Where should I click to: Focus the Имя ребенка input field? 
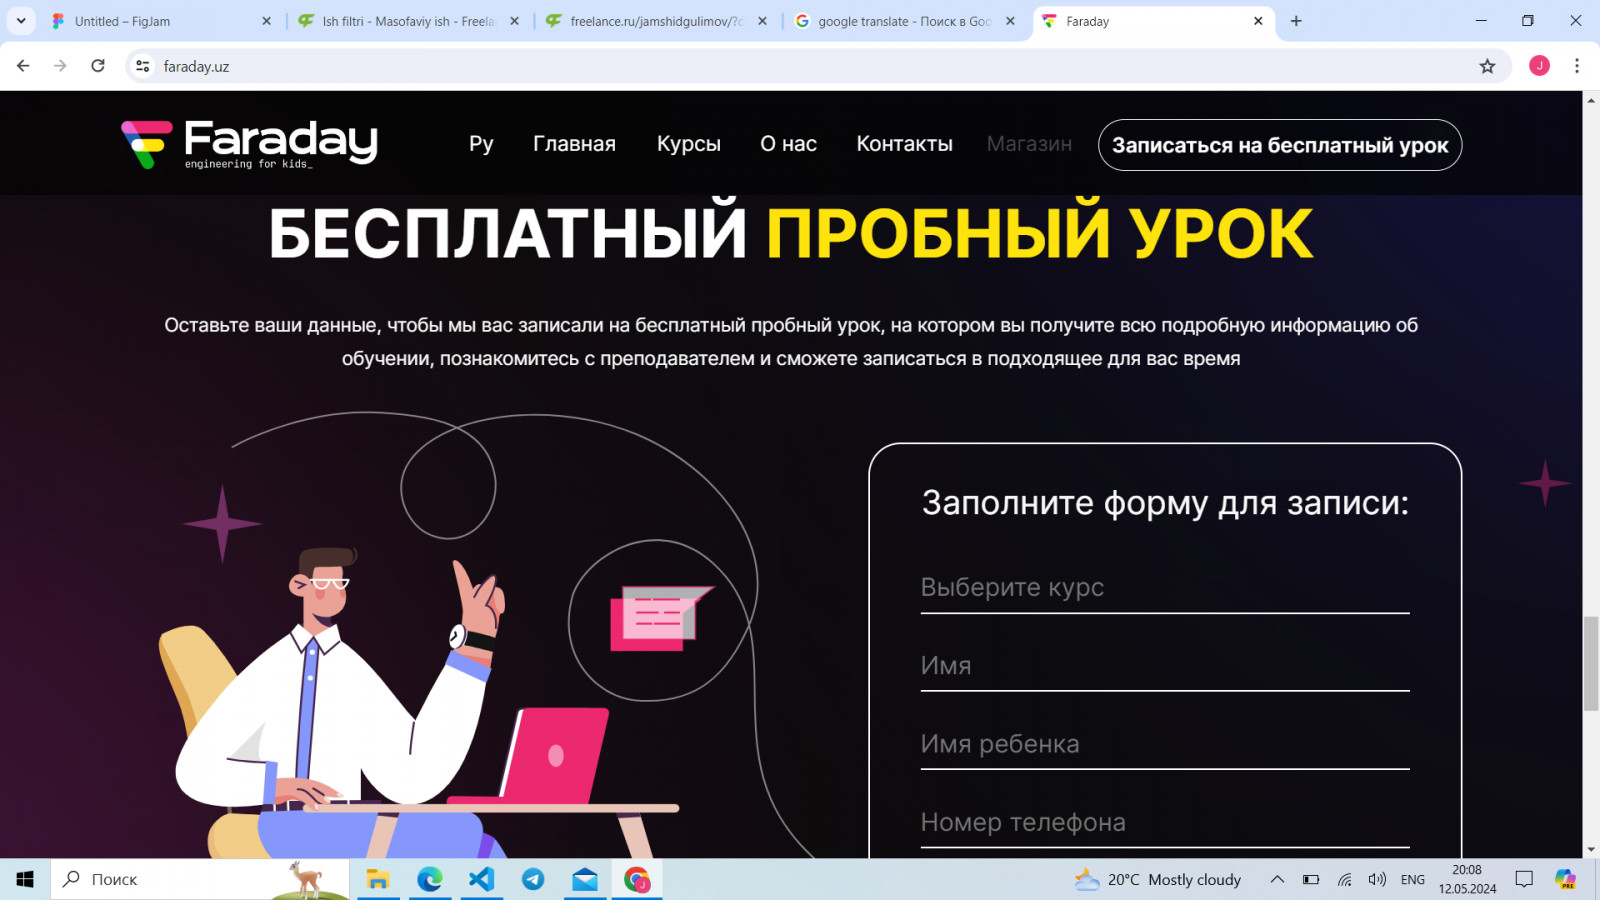[1165, 744]
